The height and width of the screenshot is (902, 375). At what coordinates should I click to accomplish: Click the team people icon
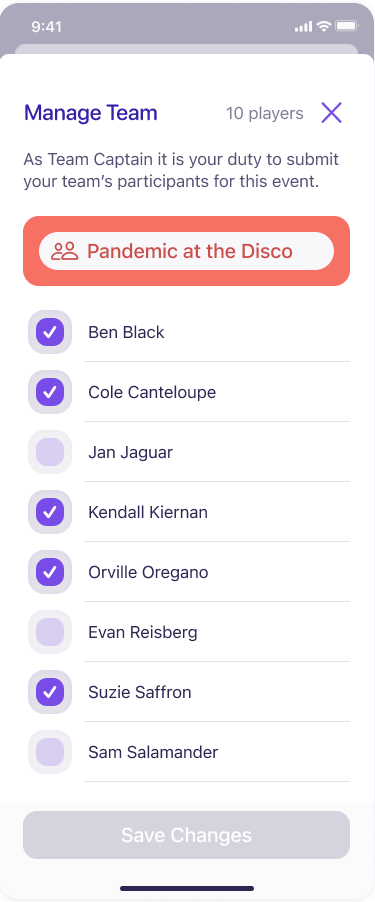coord(64,251)
